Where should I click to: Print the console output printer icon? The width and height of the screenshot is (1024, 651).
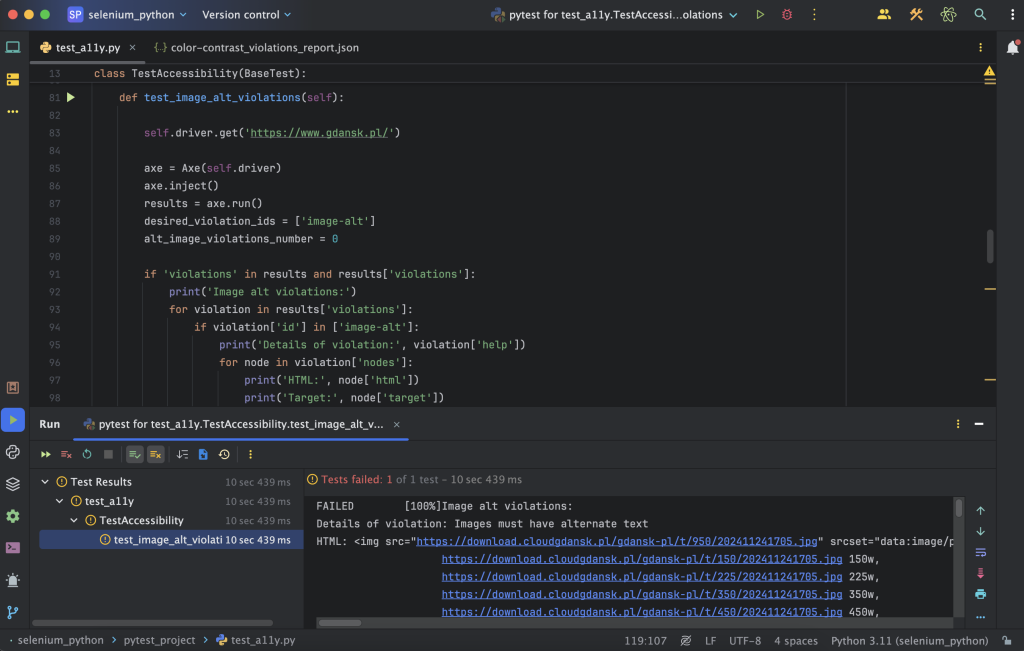(980, 594)
